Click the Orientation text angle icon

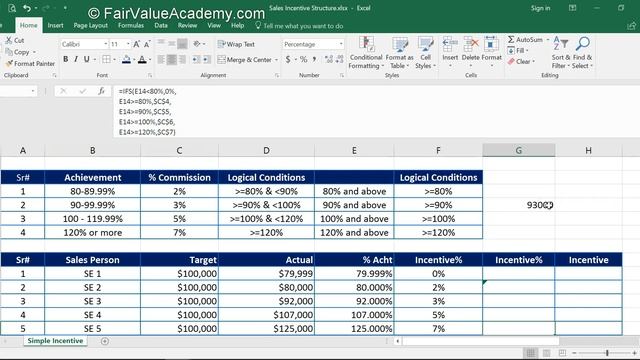197,44
